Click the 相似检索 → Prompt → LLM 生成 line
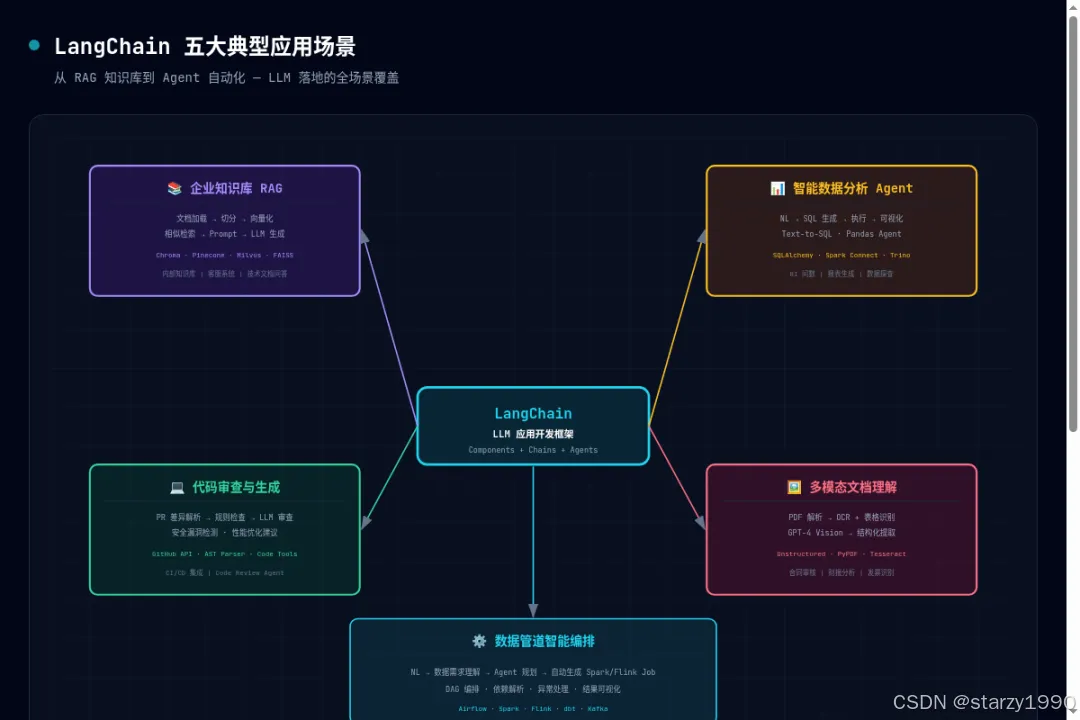Viewport: 1080px width, 720px height. pyautogui.click(x=225, y=234)
